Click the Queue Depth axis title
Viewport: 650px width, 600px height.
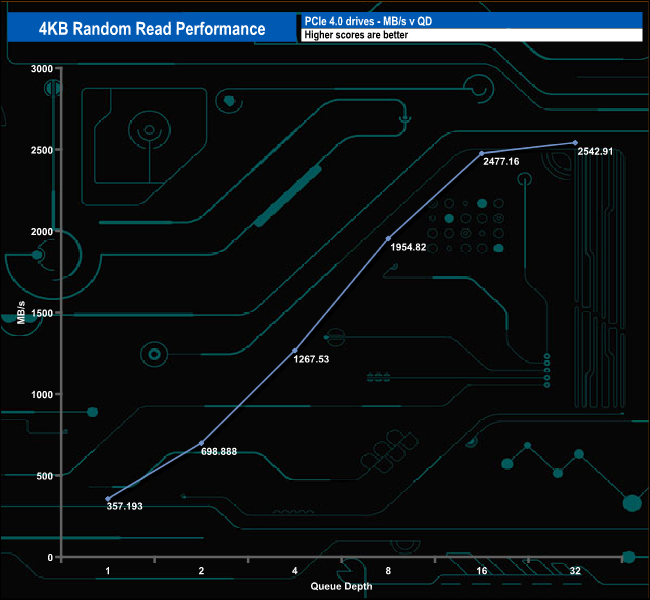tap(341, 585)
